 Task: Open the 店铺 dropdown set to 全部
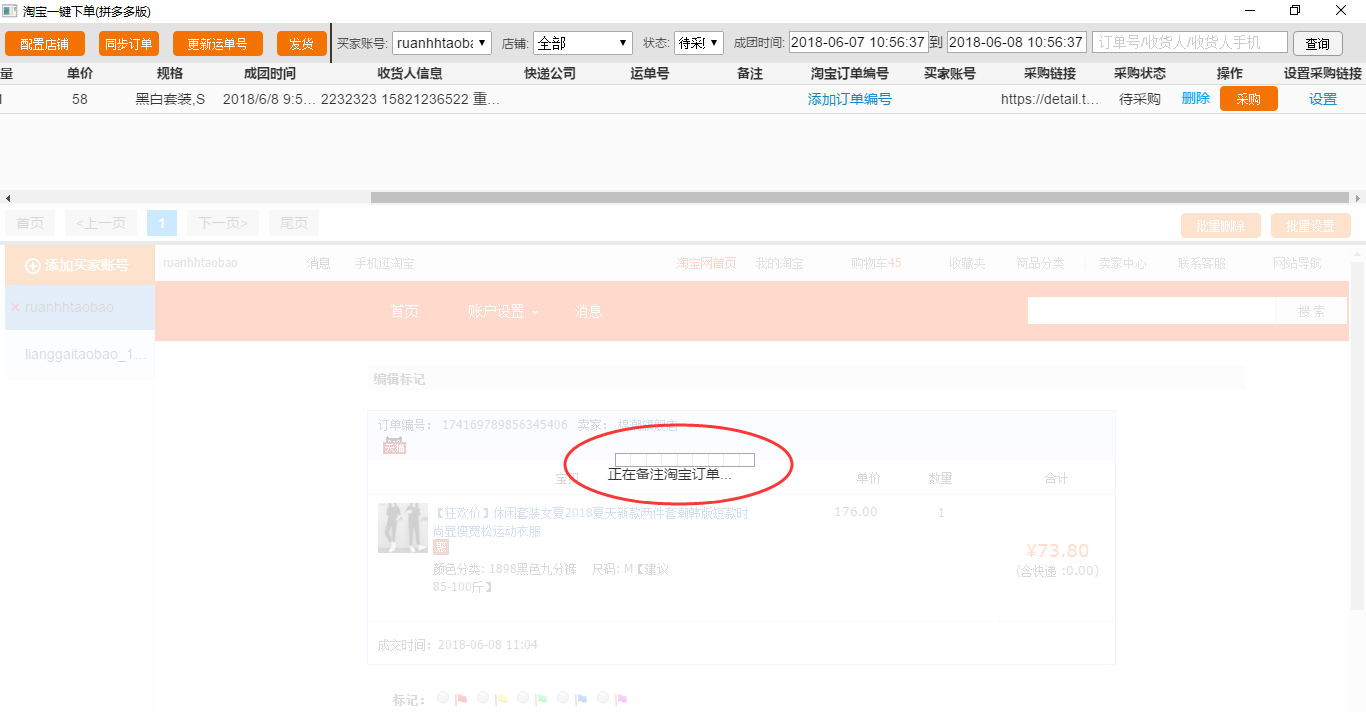[583, 43]
